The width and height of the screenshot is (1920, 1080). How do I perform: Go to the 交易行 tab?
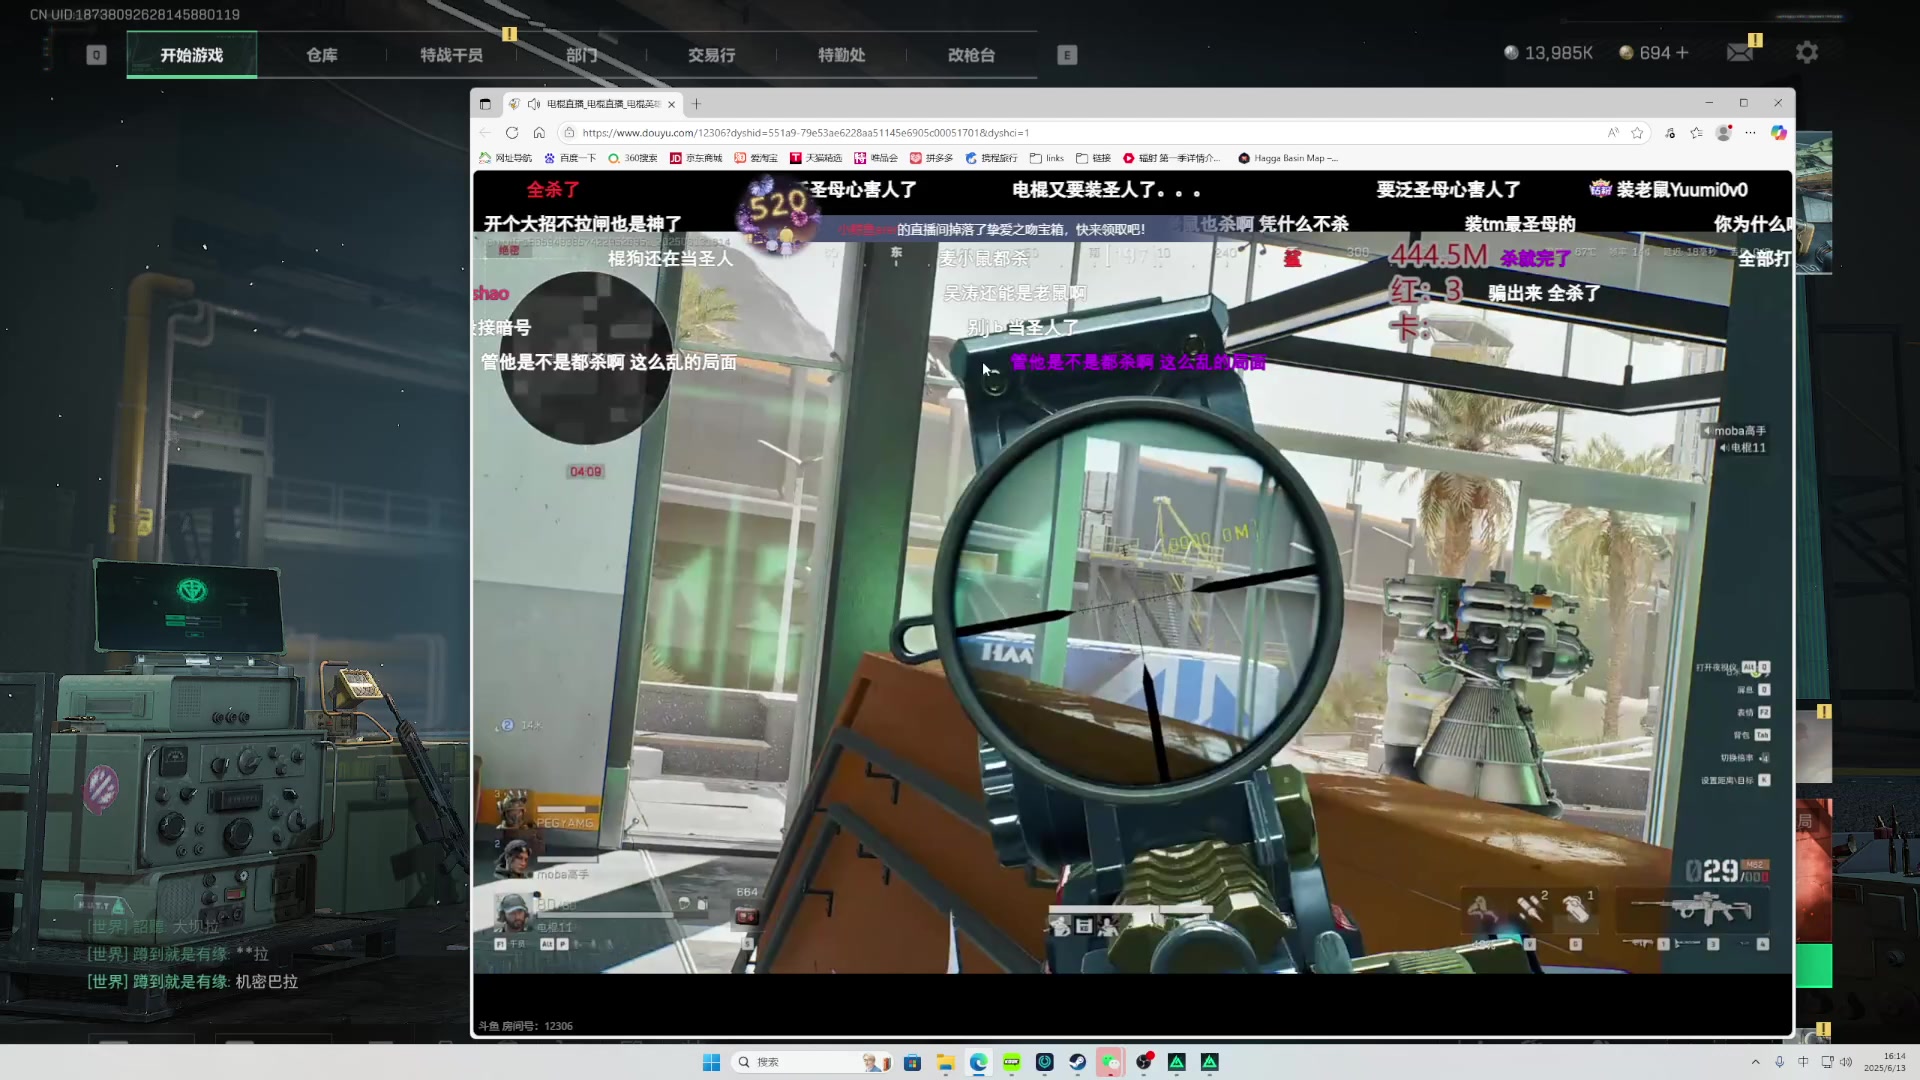click(x=711, y=55)
